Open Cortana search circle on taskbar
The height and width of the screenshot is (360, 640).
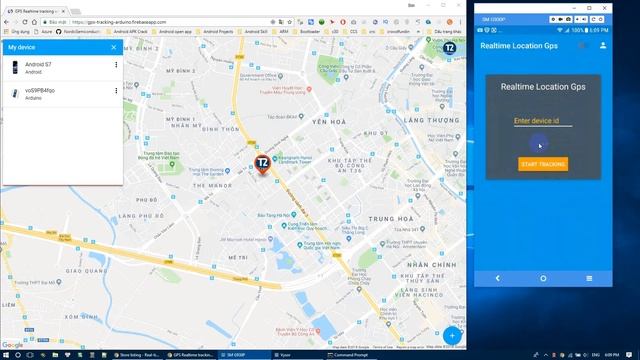coord(18,355)
